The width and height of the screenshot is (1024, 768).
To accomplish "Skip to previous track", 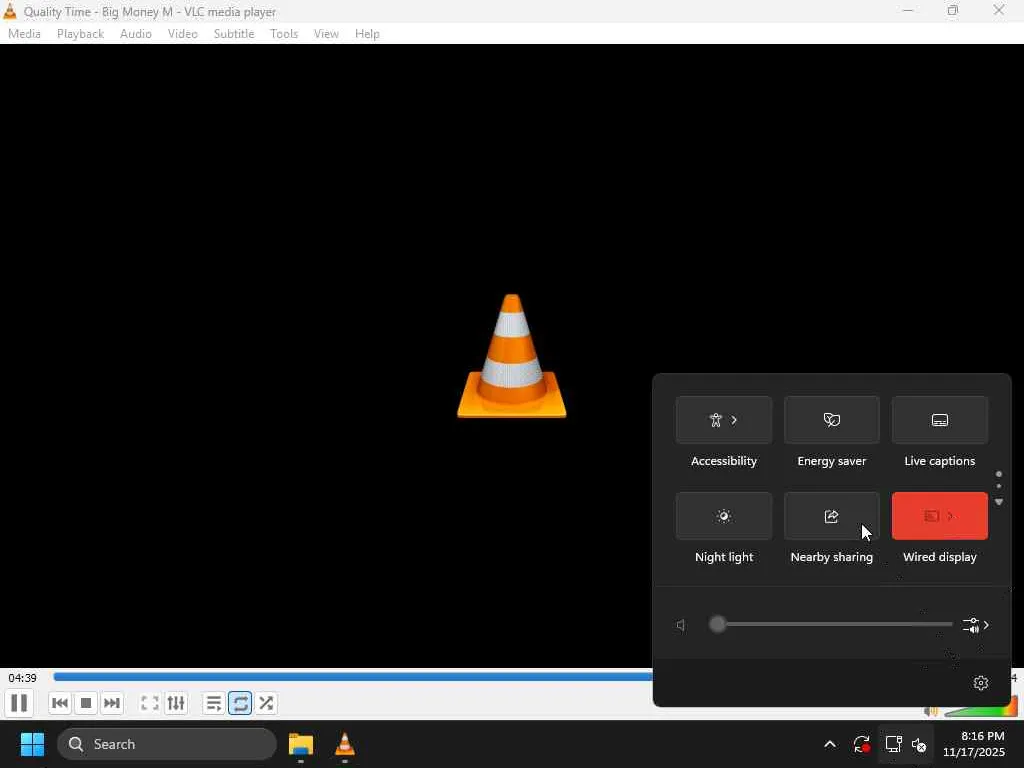I will click(x=59, y=703).
